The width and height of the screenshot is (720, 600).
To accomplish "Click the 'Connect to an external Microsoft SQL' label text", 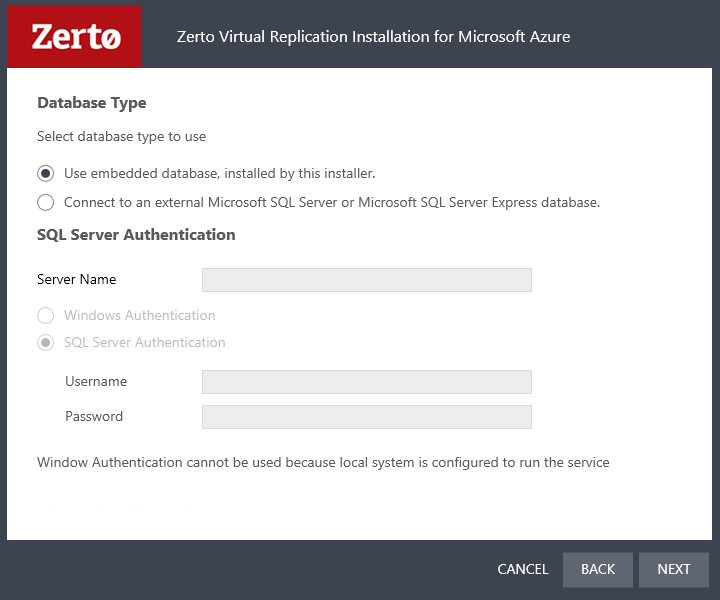I will tap(332, 202).
